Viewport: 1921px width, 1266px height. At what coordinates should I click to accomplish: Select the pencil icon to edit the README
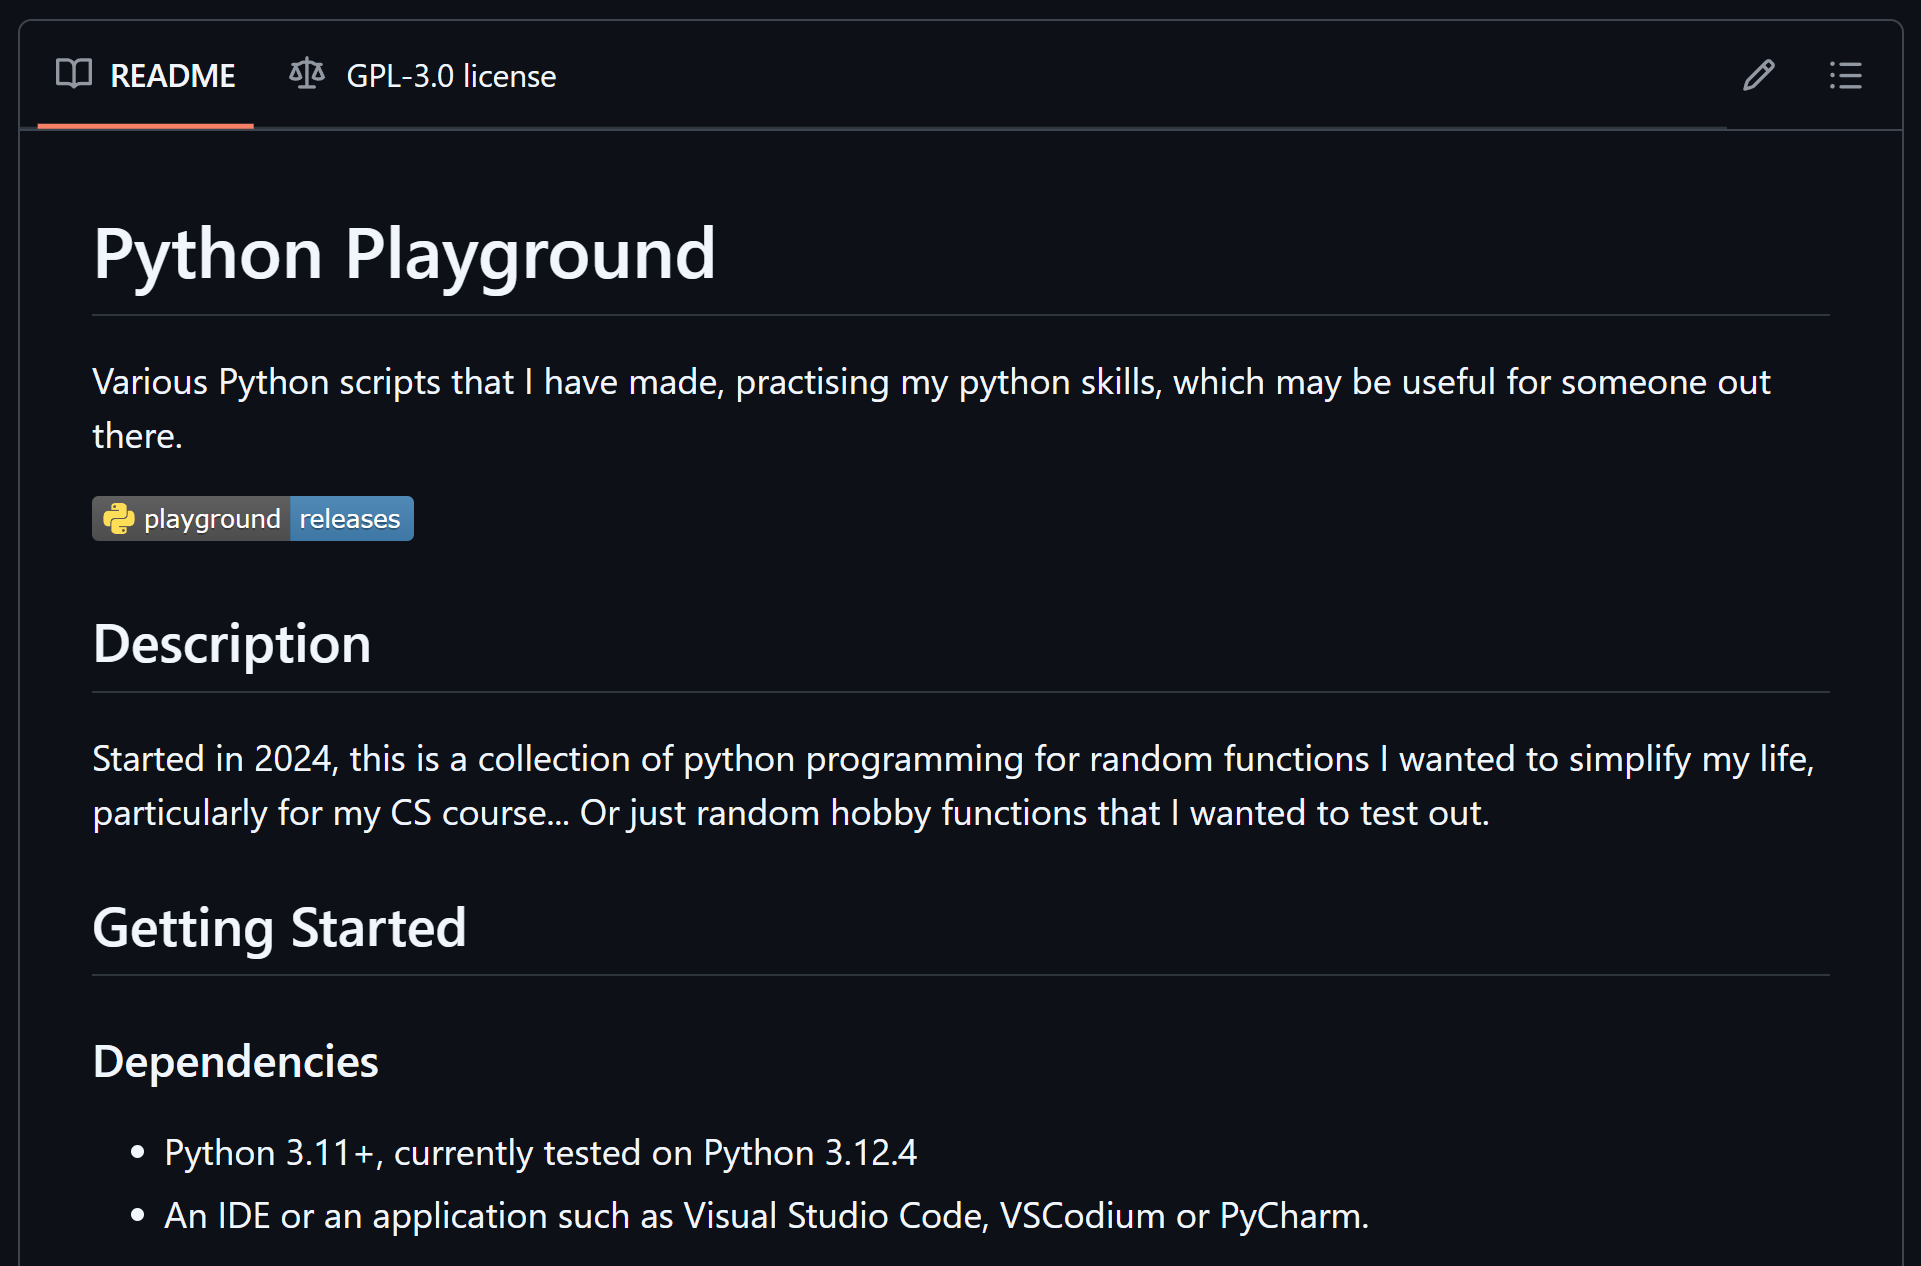(x=1758, y=76)
